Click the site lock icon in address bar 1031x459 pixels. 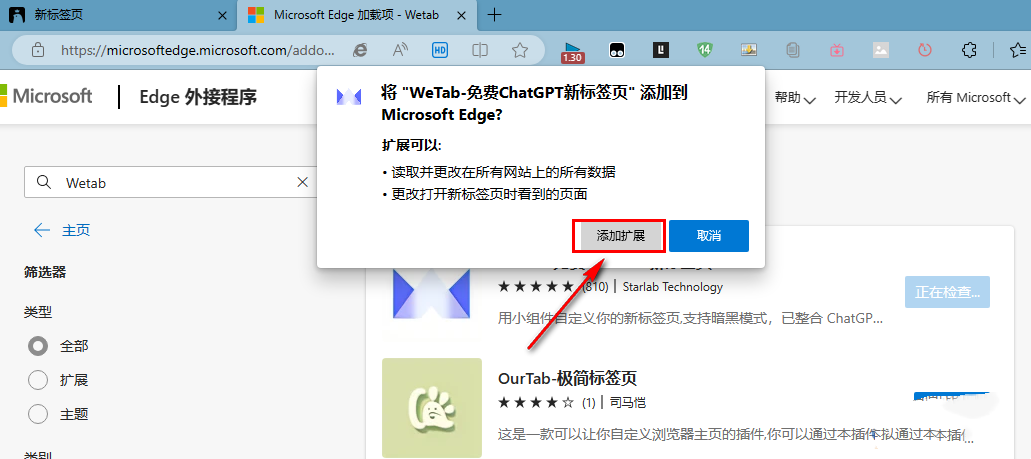[x=37, y=49]
